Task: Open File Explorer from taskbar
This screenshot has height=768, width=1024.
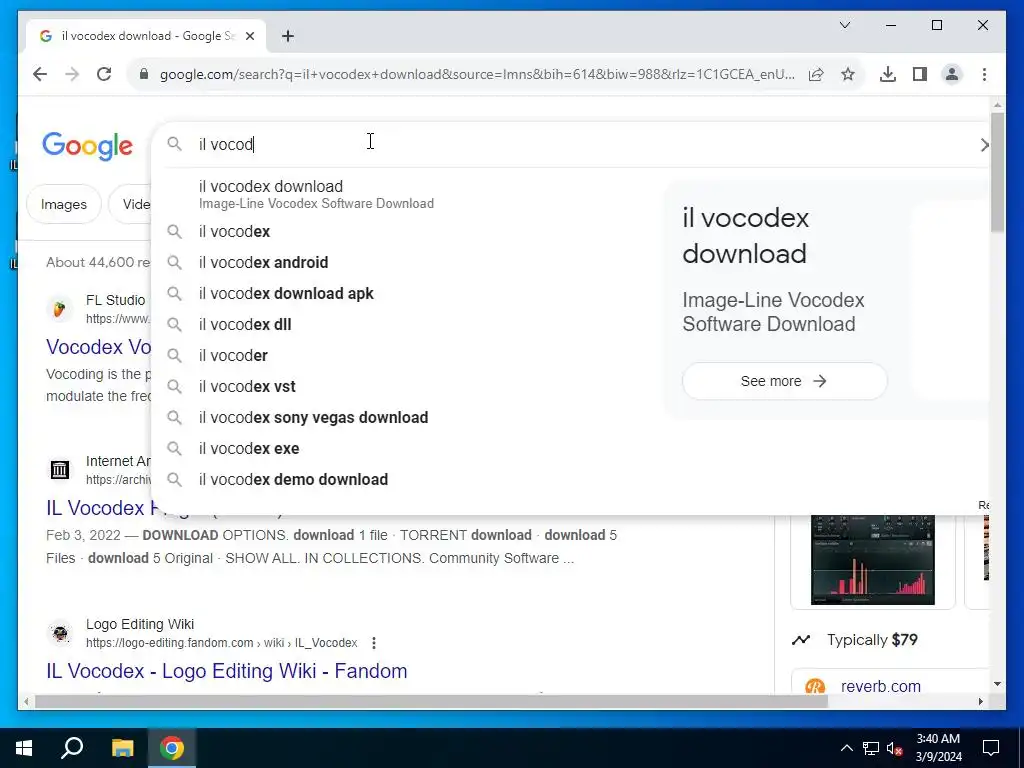Action: 122,748
